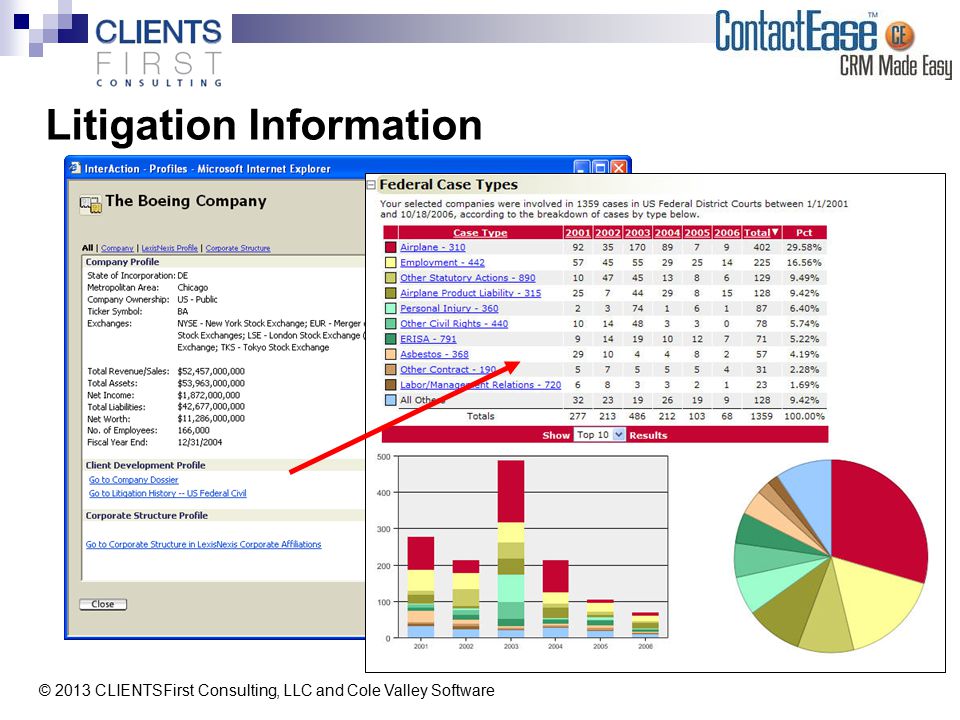The width and height of the screenshot is (960, 720).
Task: Click the Go to Company Dossier link
Action: click(x=133, y=480)
